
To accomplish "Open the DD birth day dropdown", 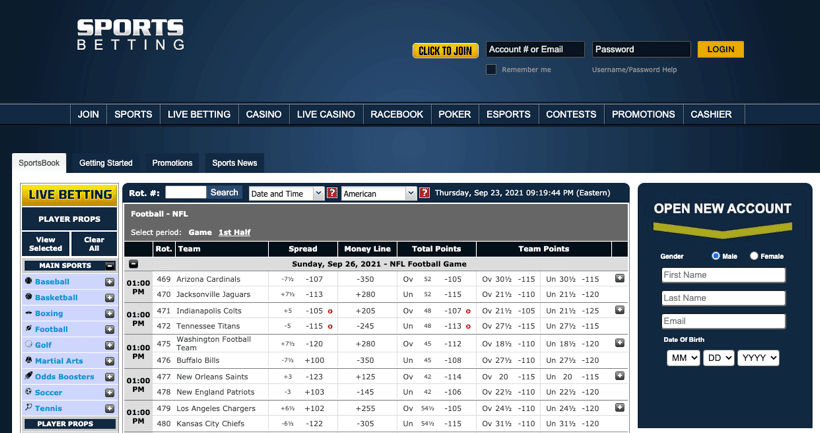I will tap(719, 358).
